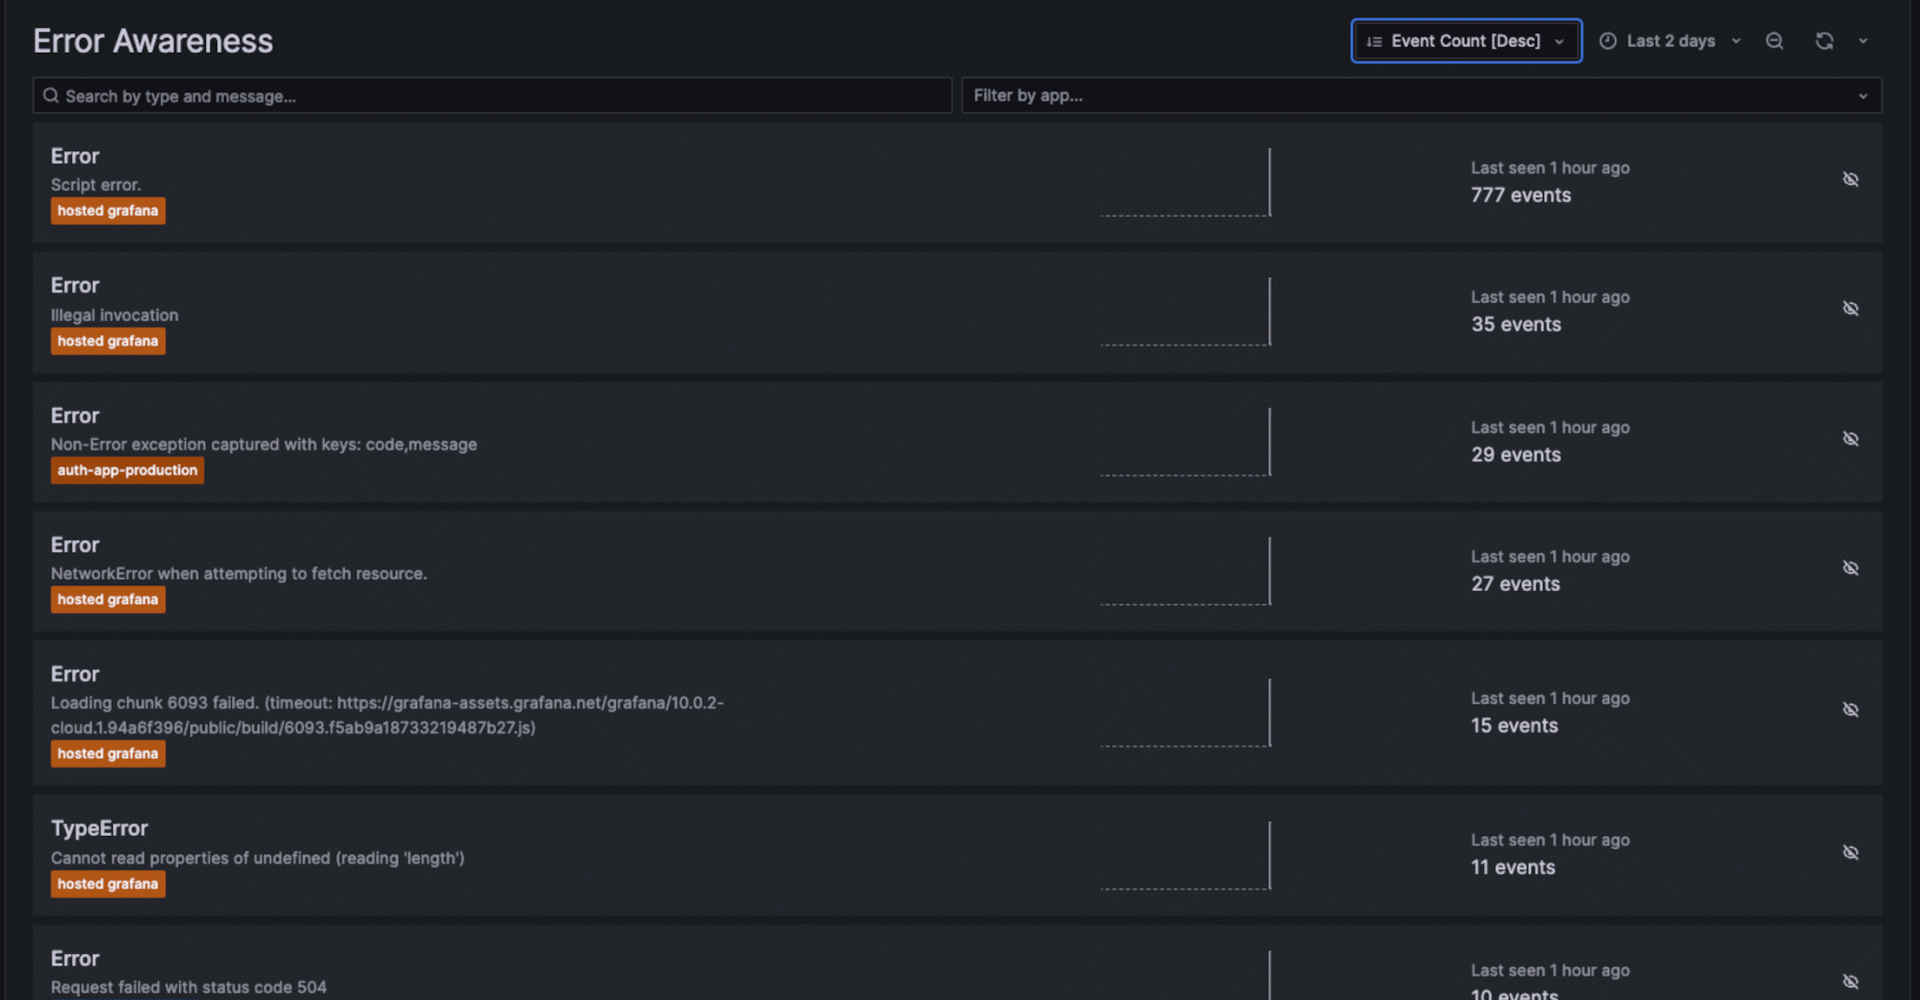Hide the Illegal invocation error
The image size is (1920, 1000).
pyautogui.click(x=1850, y=309)
